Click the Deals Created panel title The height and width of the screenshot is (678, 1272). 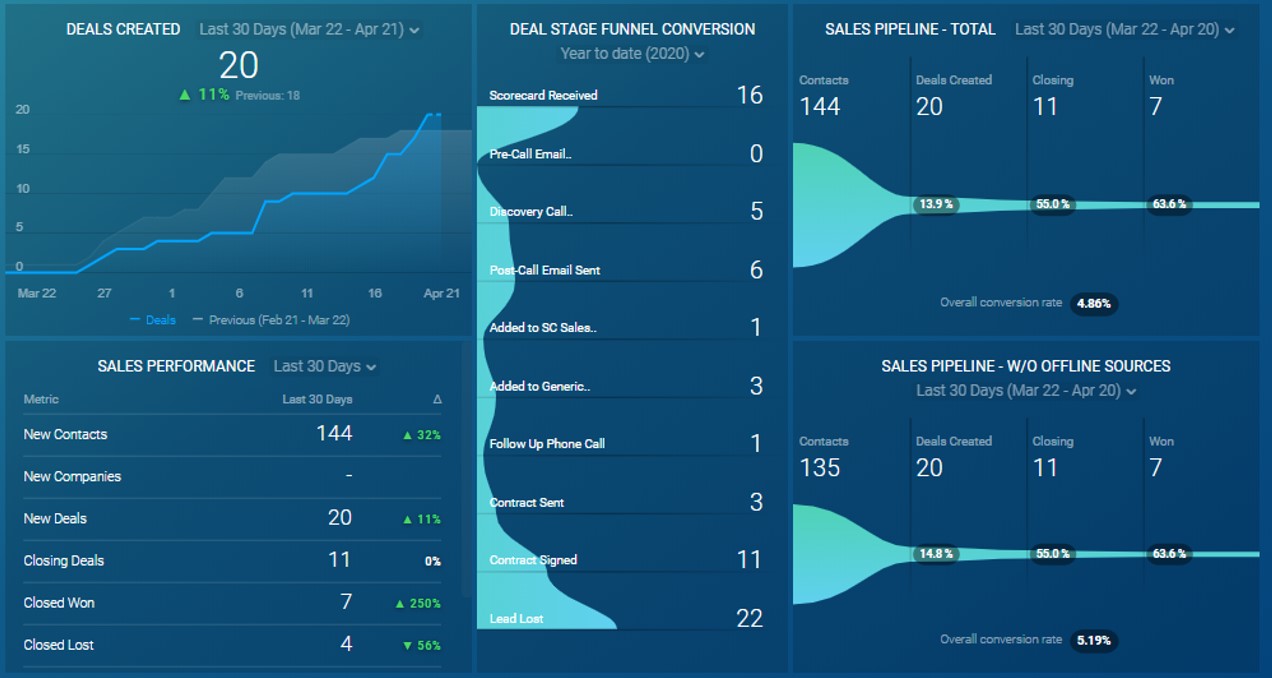pos(123,30)
